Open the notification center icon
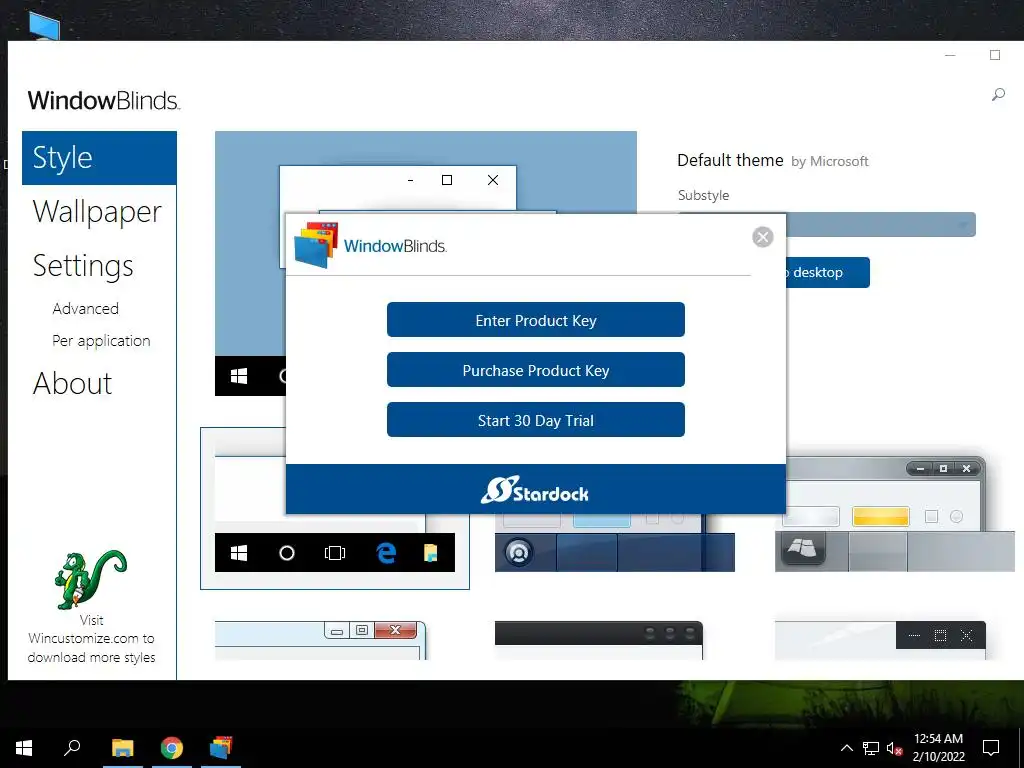Viewport: 1024px width, 768px height. [x=991, y=748]
